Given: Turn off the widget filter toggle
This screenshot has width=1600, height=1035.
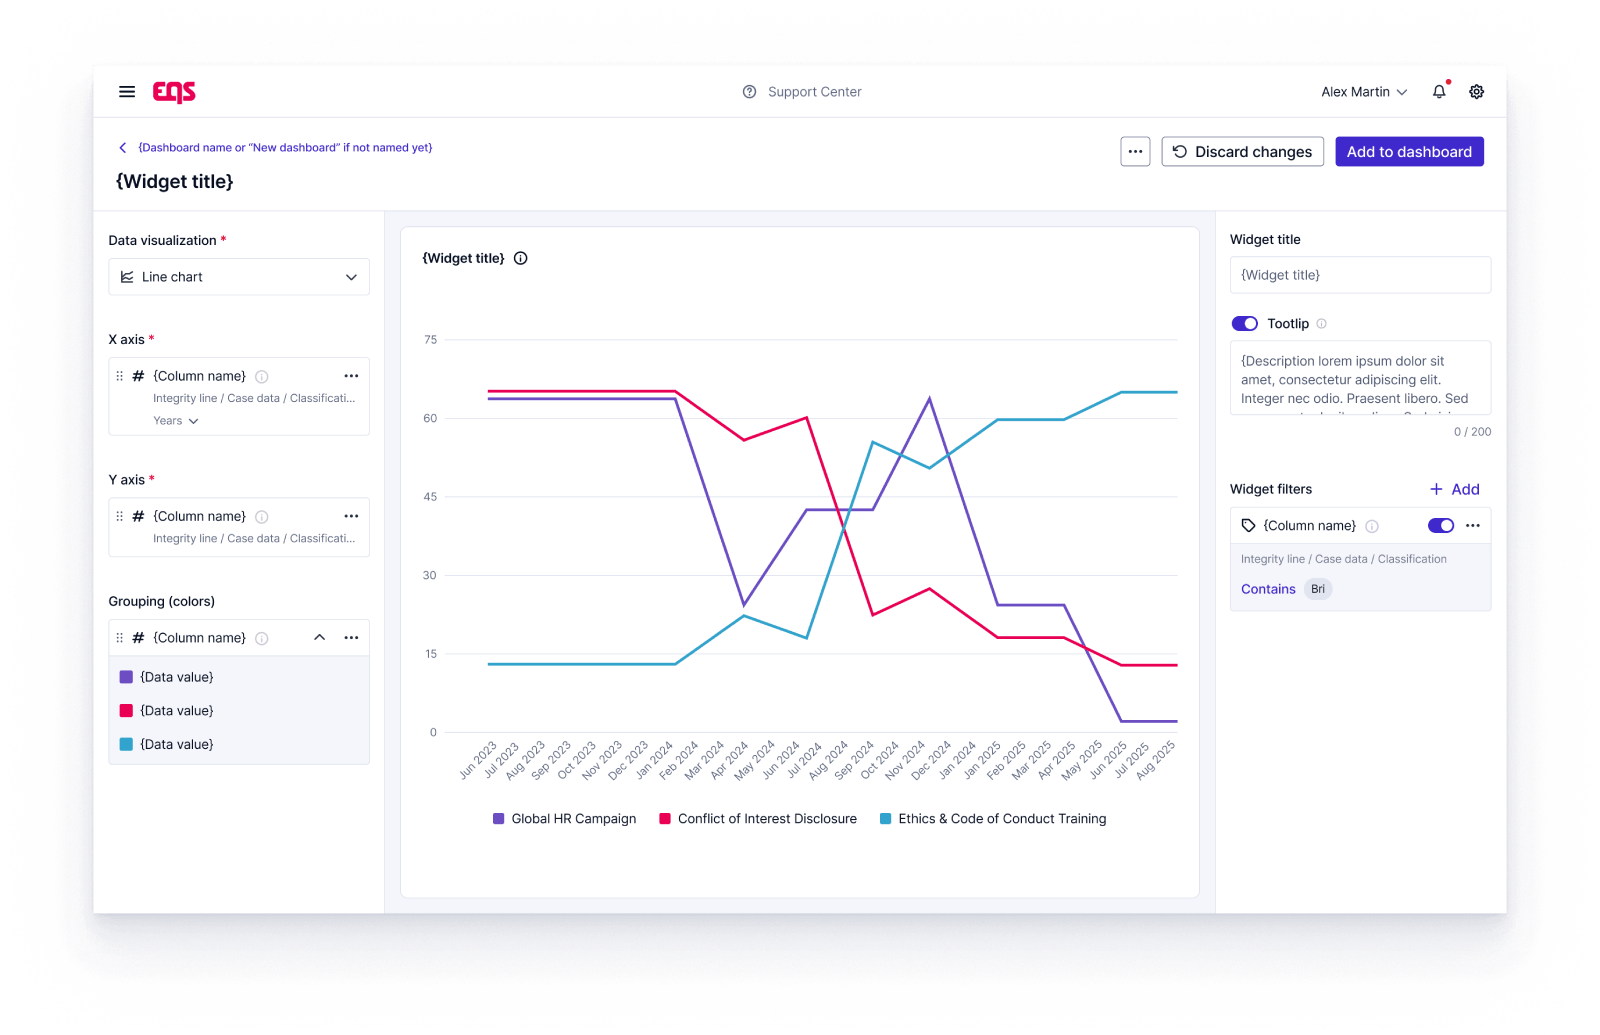Looking at the screenshot, I should tap(1440, 526).
